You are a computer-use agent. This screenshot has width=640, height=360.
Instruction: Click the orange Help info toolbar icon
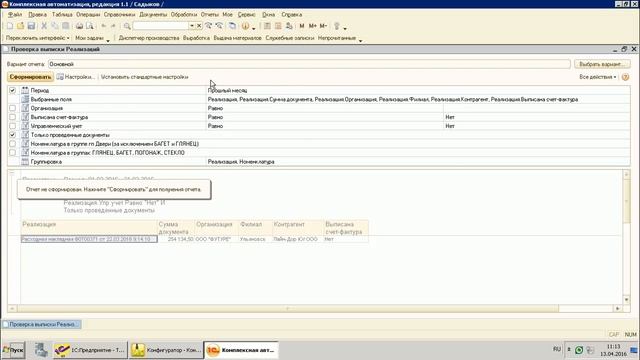coord(245,26)
